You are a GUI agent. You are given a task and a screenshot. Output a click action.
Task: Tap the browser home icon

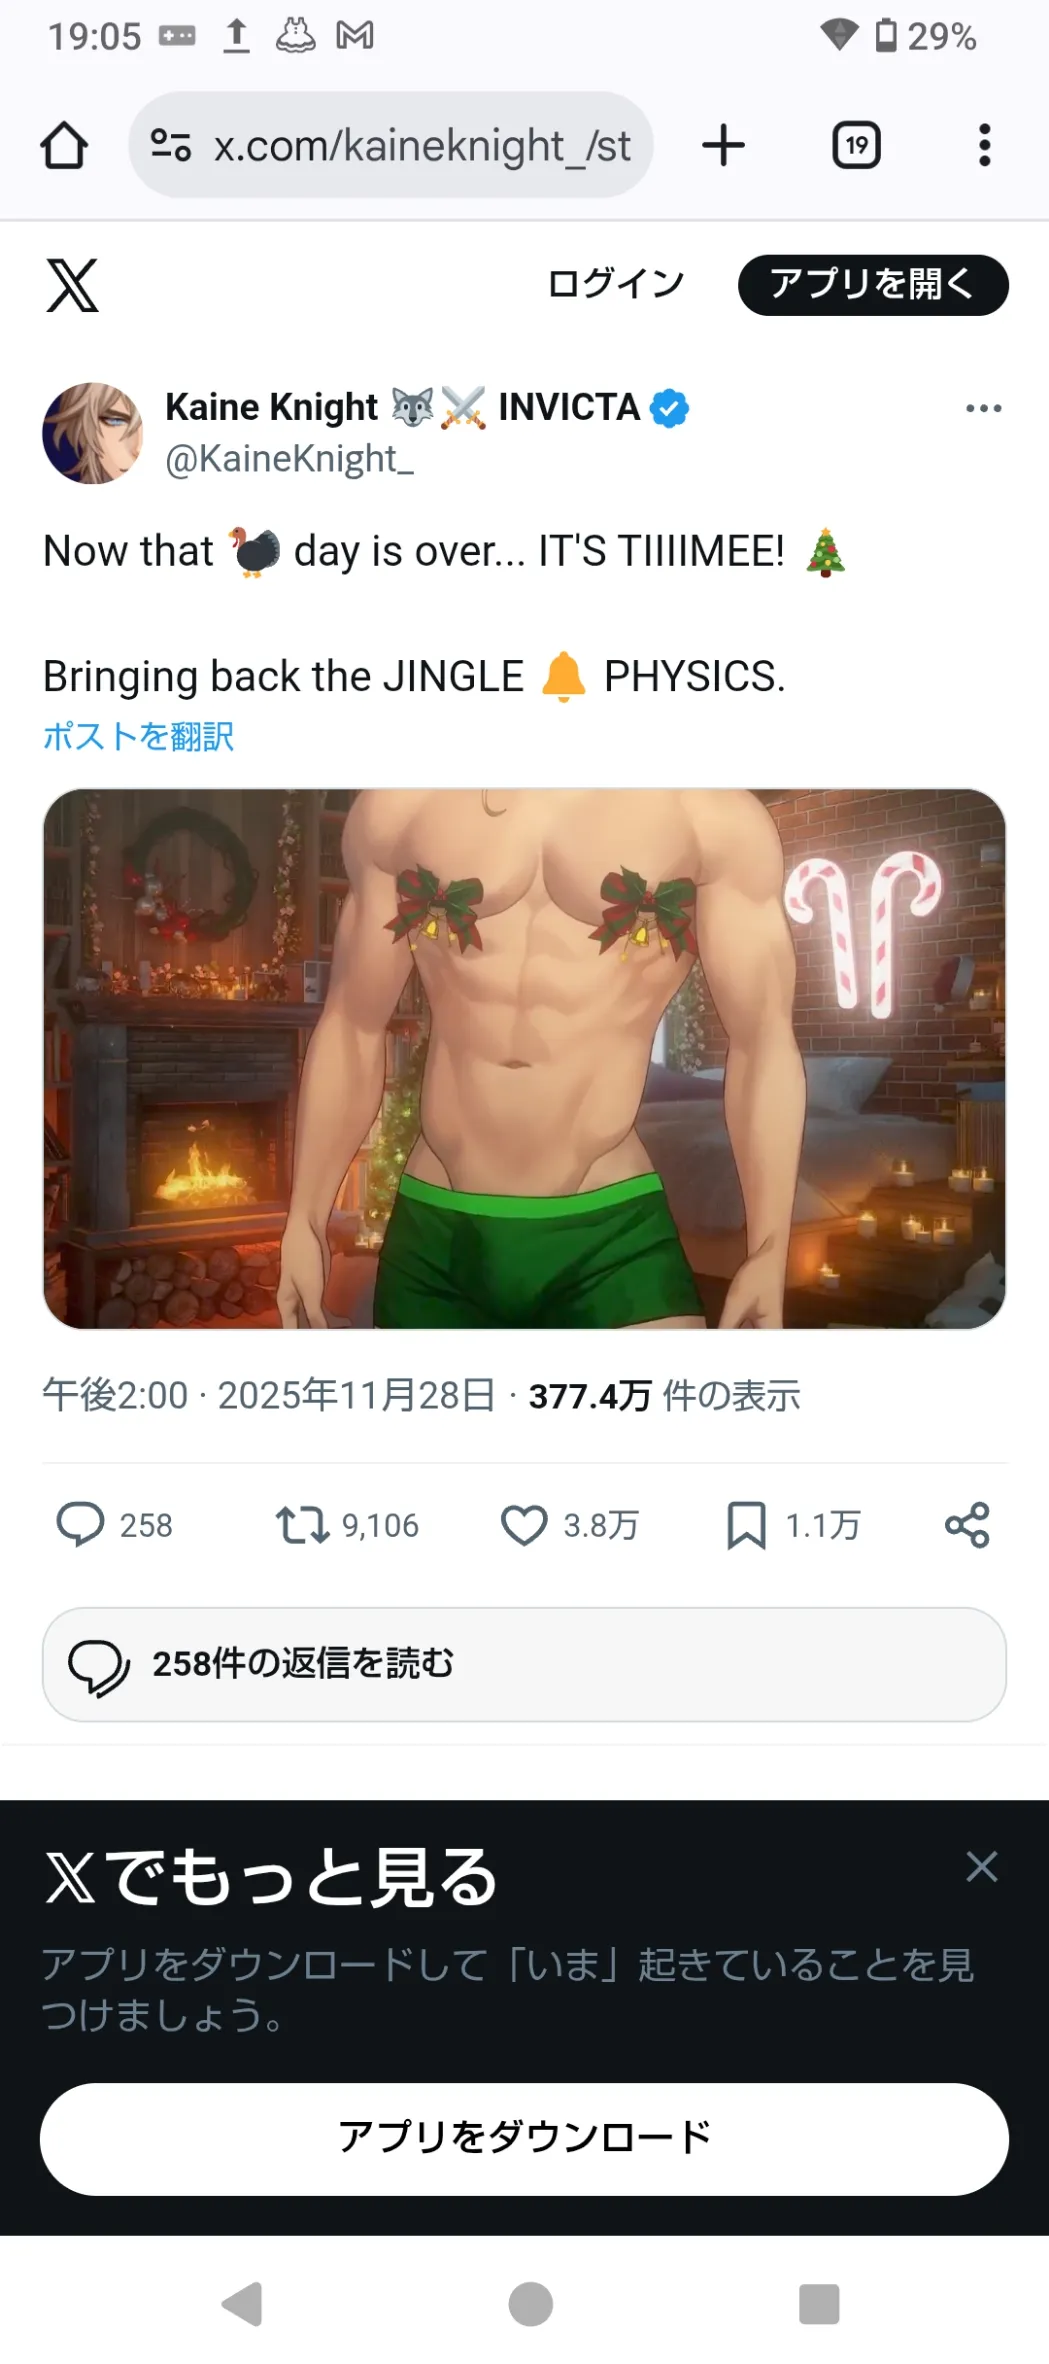tap(64, 146)
